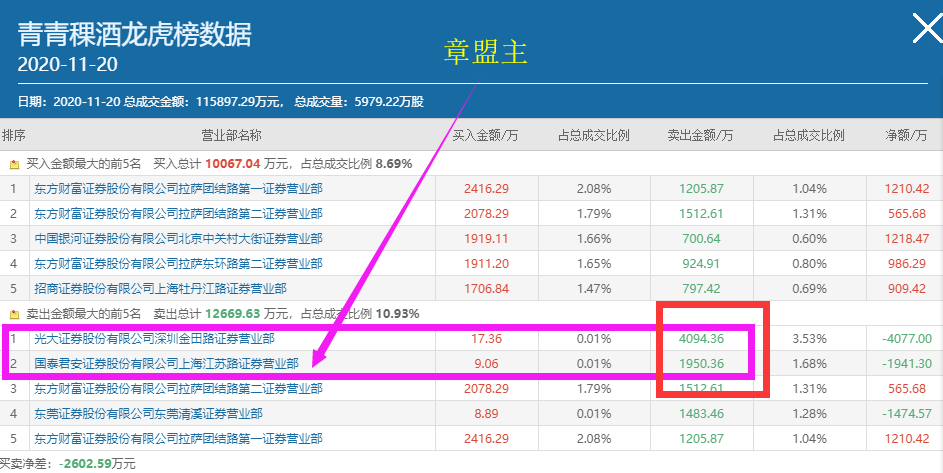Click buy amount 8.89 for 东莞证券
The height and width of the screenshot is (473, 943).
[487, 414]
